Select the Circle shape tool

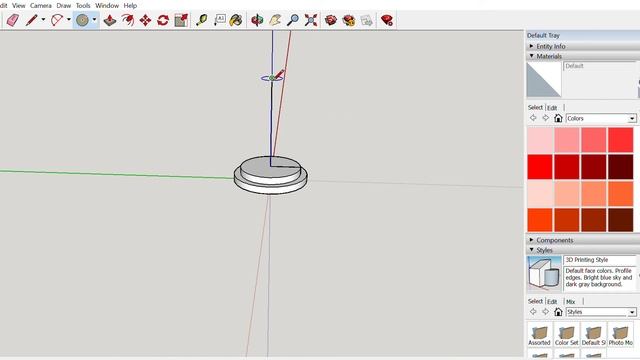pos(82,20)
